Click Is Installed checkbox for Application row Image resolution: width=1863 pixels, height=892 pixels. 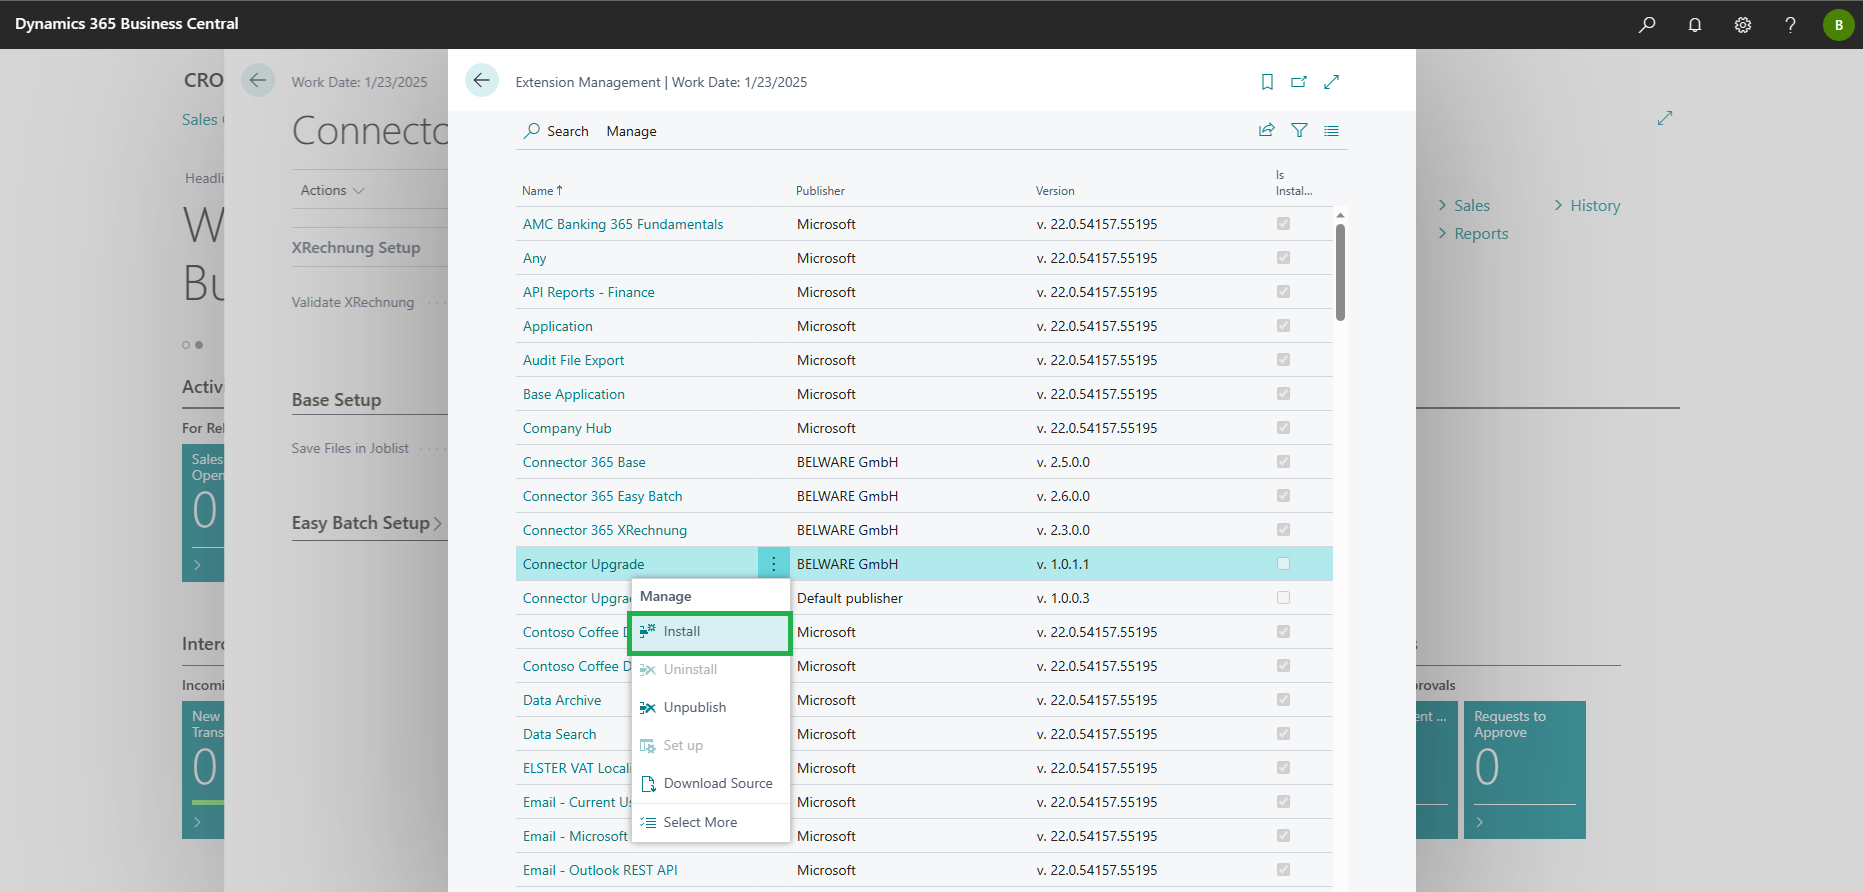coord(1283,326)
